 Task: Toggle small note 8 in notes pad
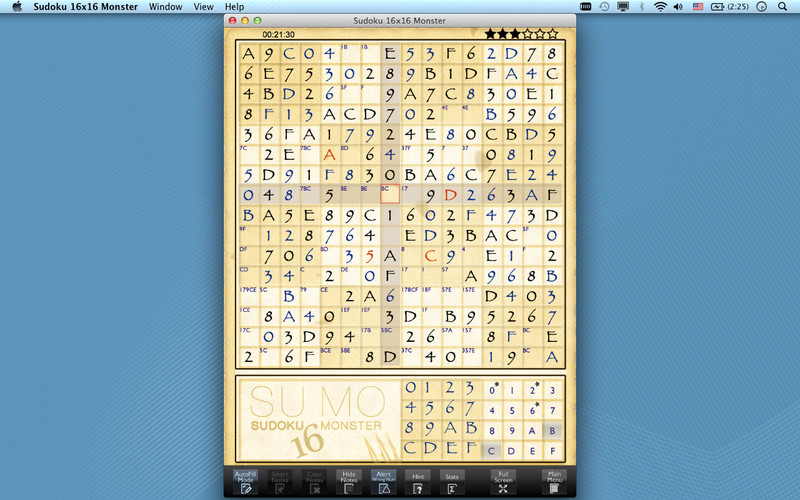[492, 431]
